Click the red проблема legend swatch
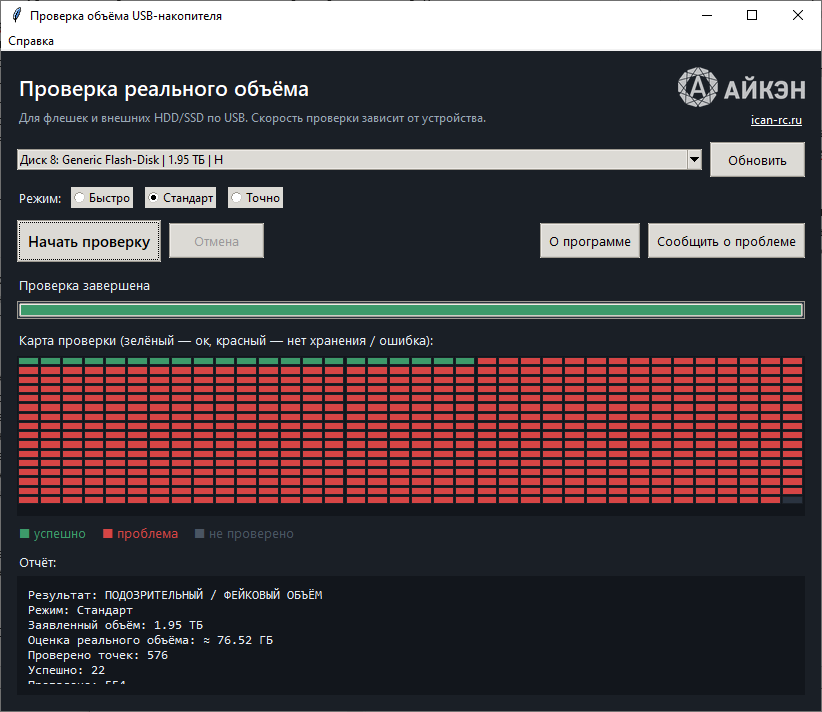 108,534
